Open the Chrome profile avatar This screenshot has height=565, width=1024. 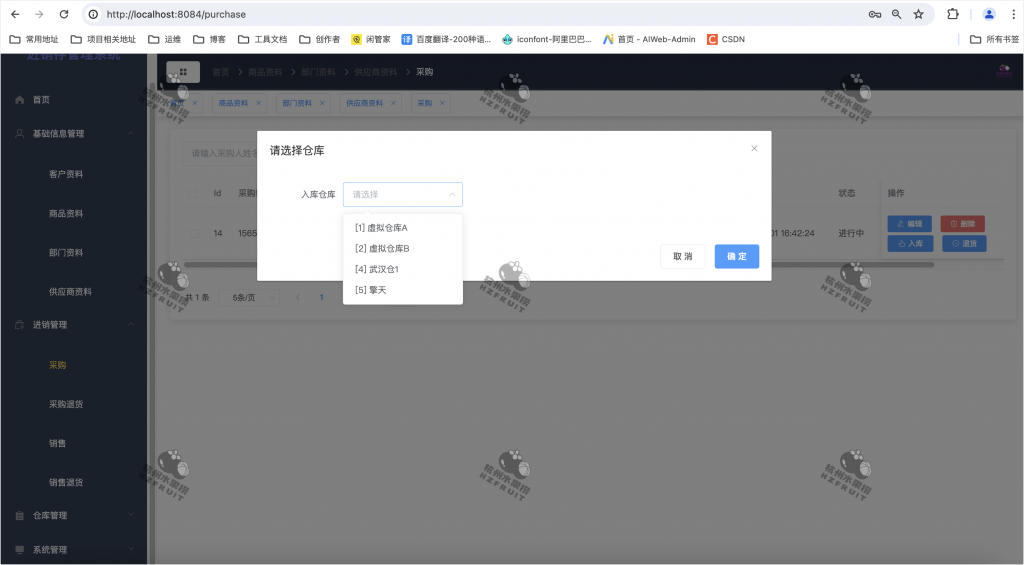pyautogui.click(x=989, y=14)
